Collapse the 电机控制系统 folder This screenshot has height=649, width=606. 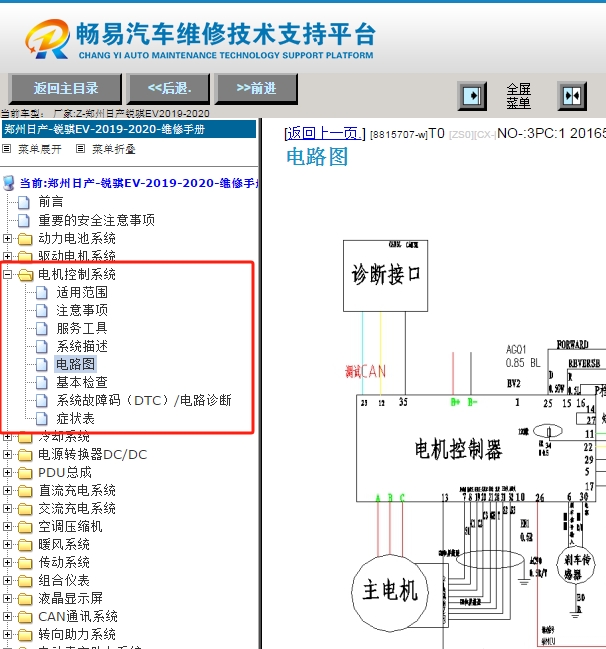(x=7, y=274)
